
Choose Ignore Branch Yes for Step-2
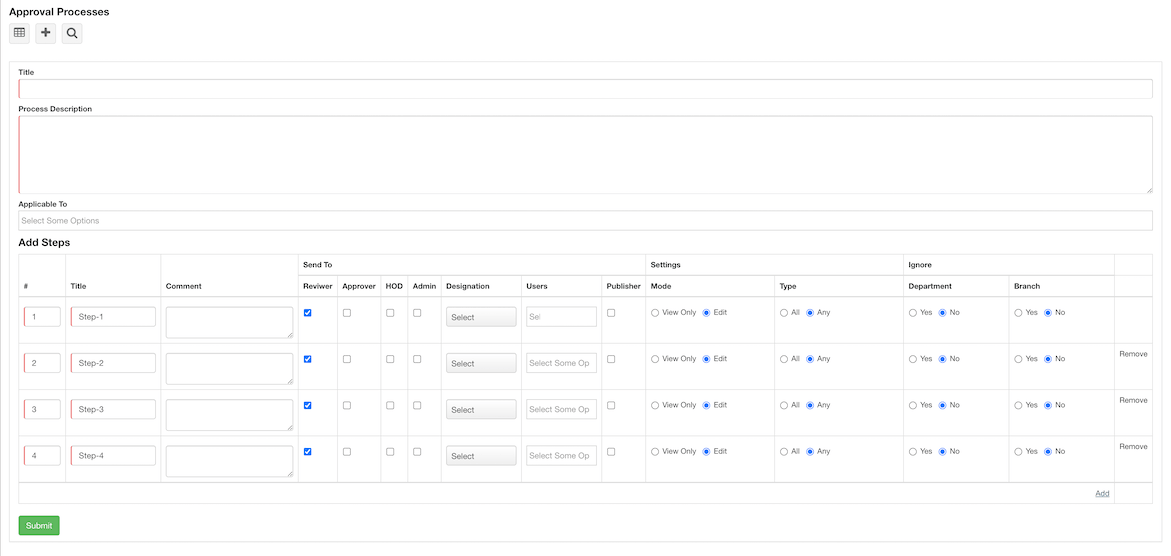click(1018, 359)
